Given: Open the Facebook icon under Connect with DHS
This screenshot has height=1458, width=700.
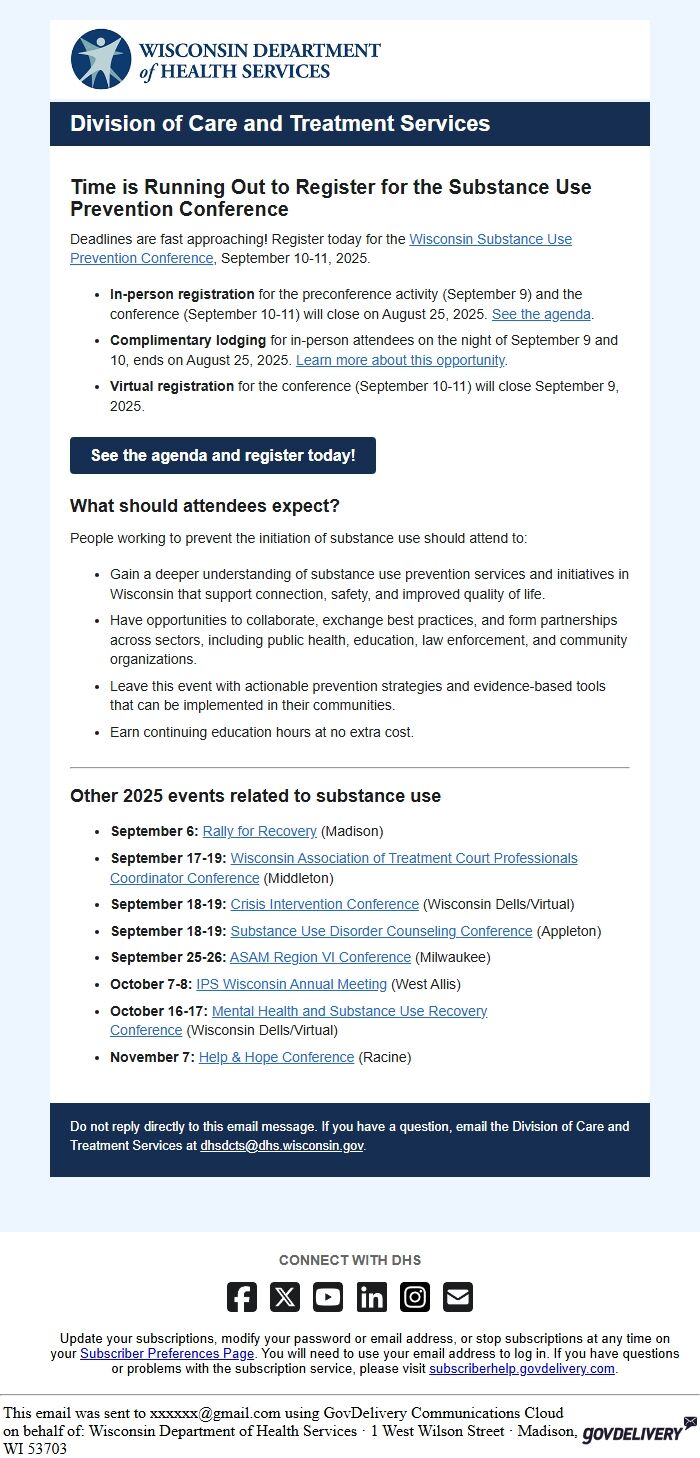Looking at the screenshot, I should click(241, 1297).
